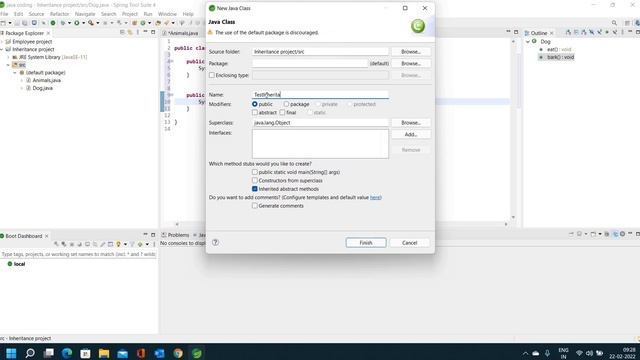Click the pencil edit icon in the Boot Dashboard toolbar
The width and height of the screenshot is (640, 360).
pos(102,244)
